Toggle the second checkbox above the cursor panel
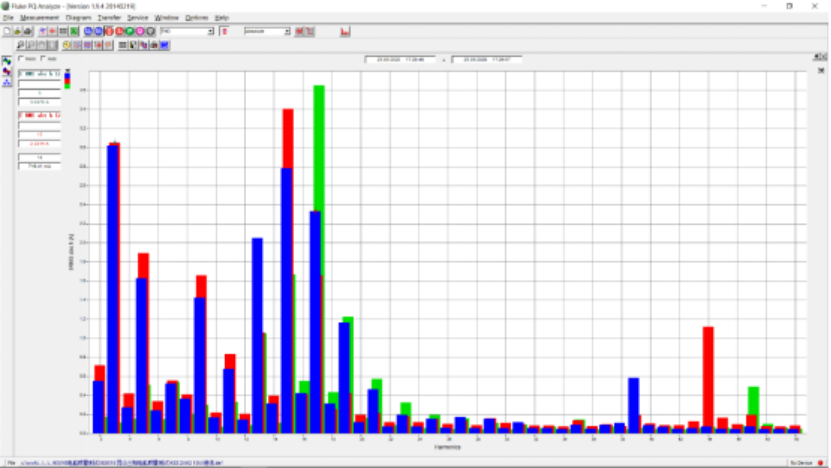The image size is (831, 468). (43, 58)
